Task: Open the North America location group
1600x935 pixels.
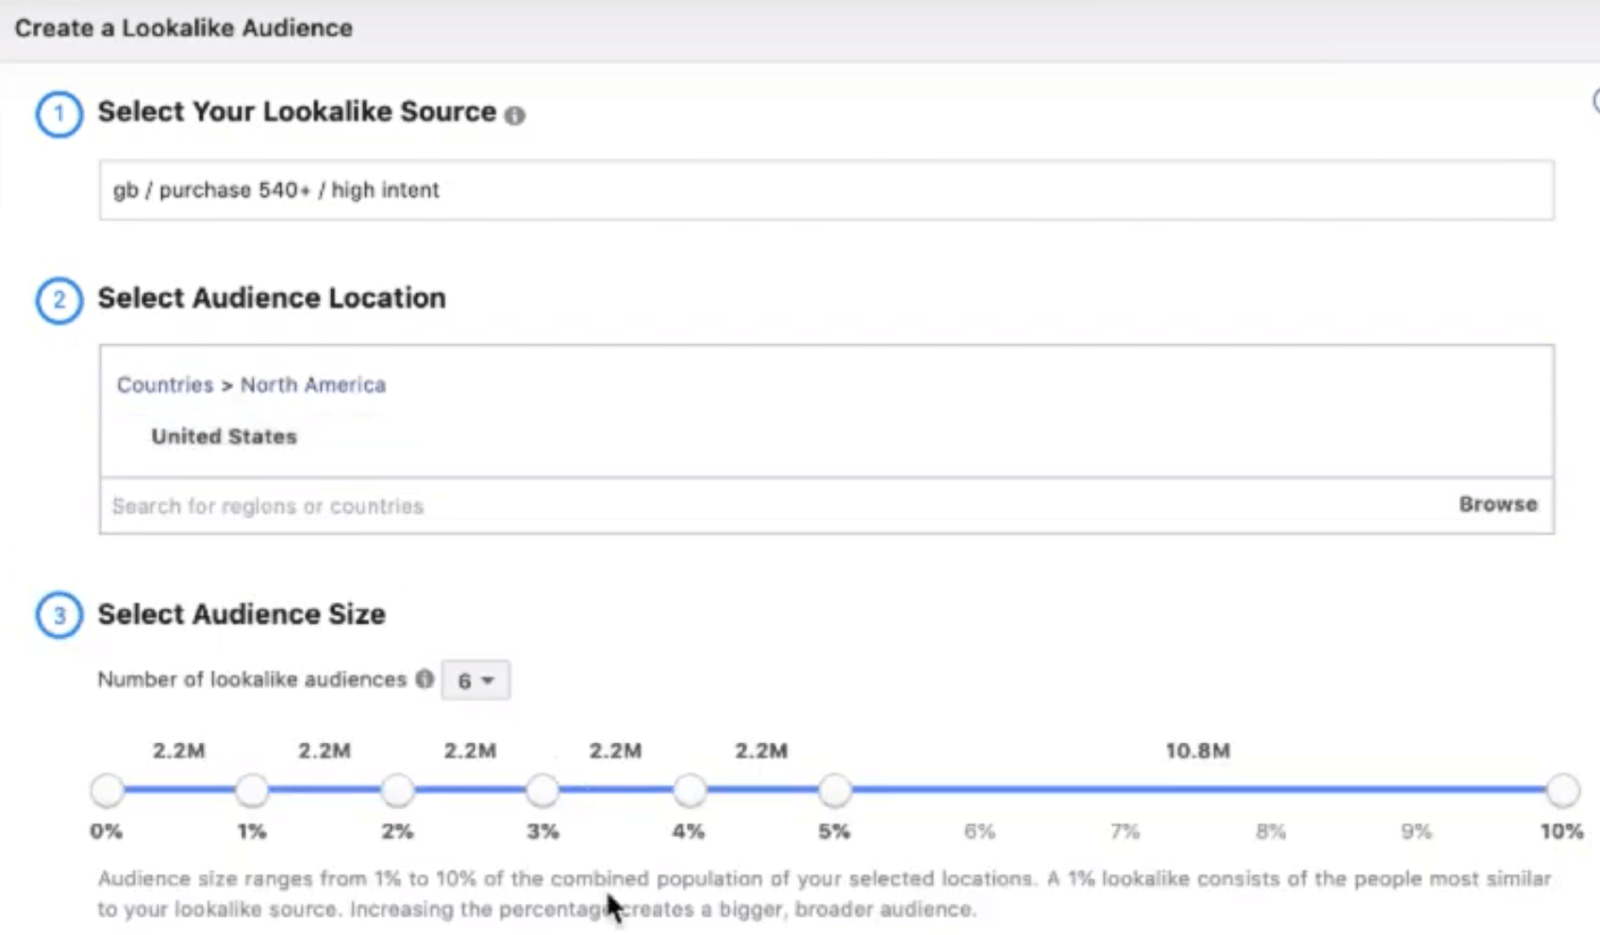Action: (313, 385)
